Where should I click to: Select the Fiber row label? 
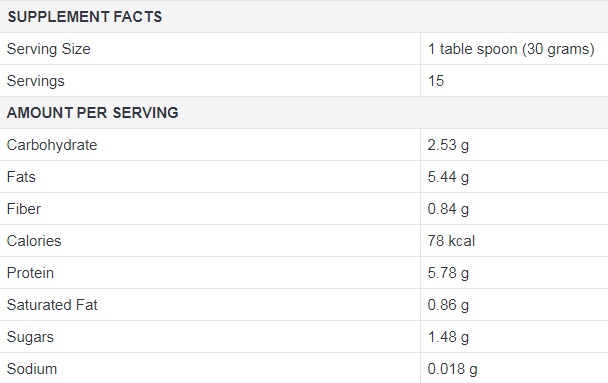(24, 209)
